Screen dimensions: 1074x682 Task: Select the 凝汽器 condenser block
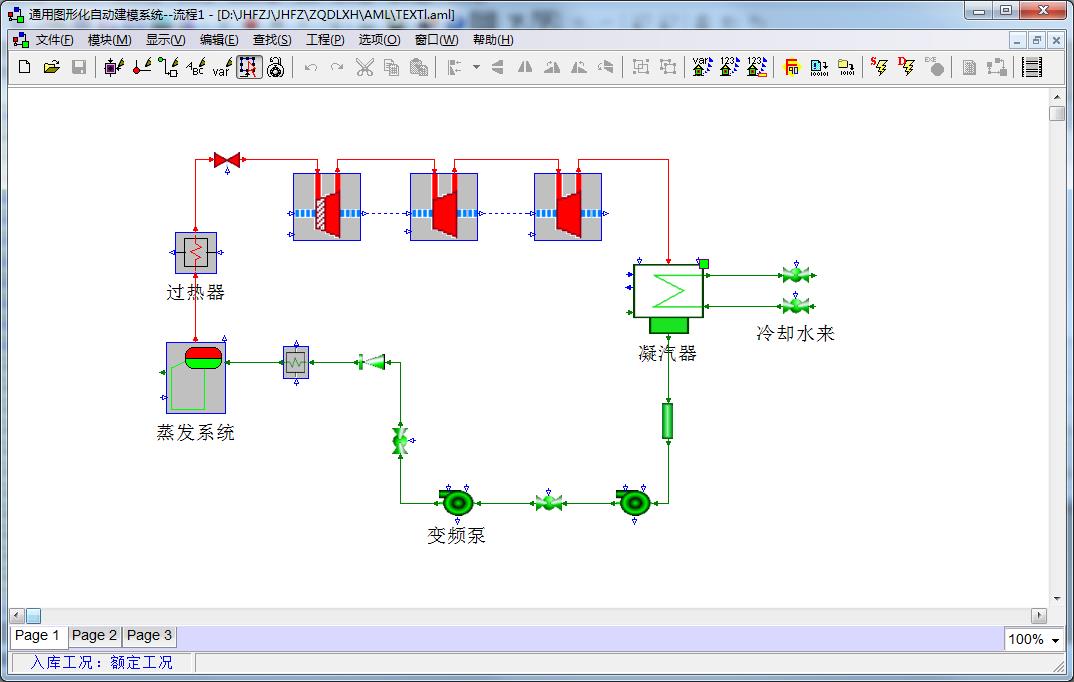[668, 292]
